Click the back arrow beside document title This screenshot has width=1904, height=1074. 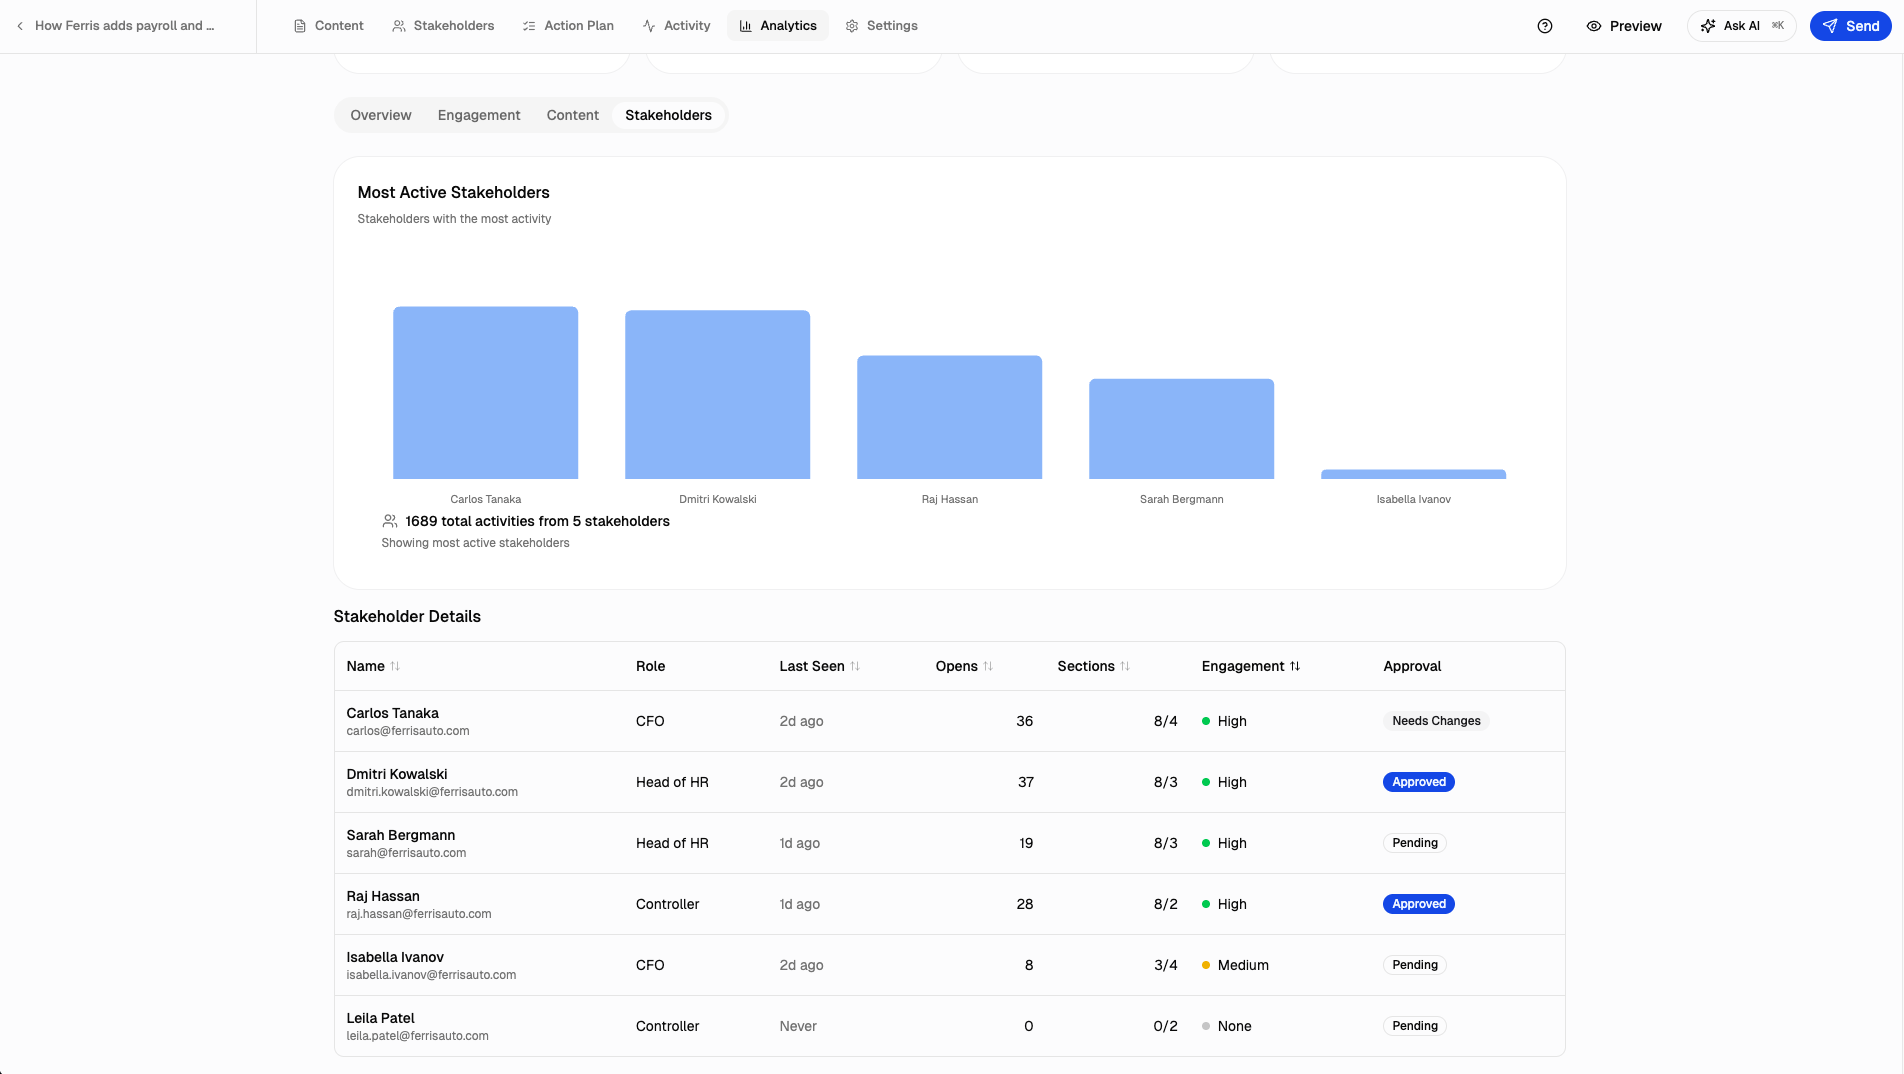[20, 26]
